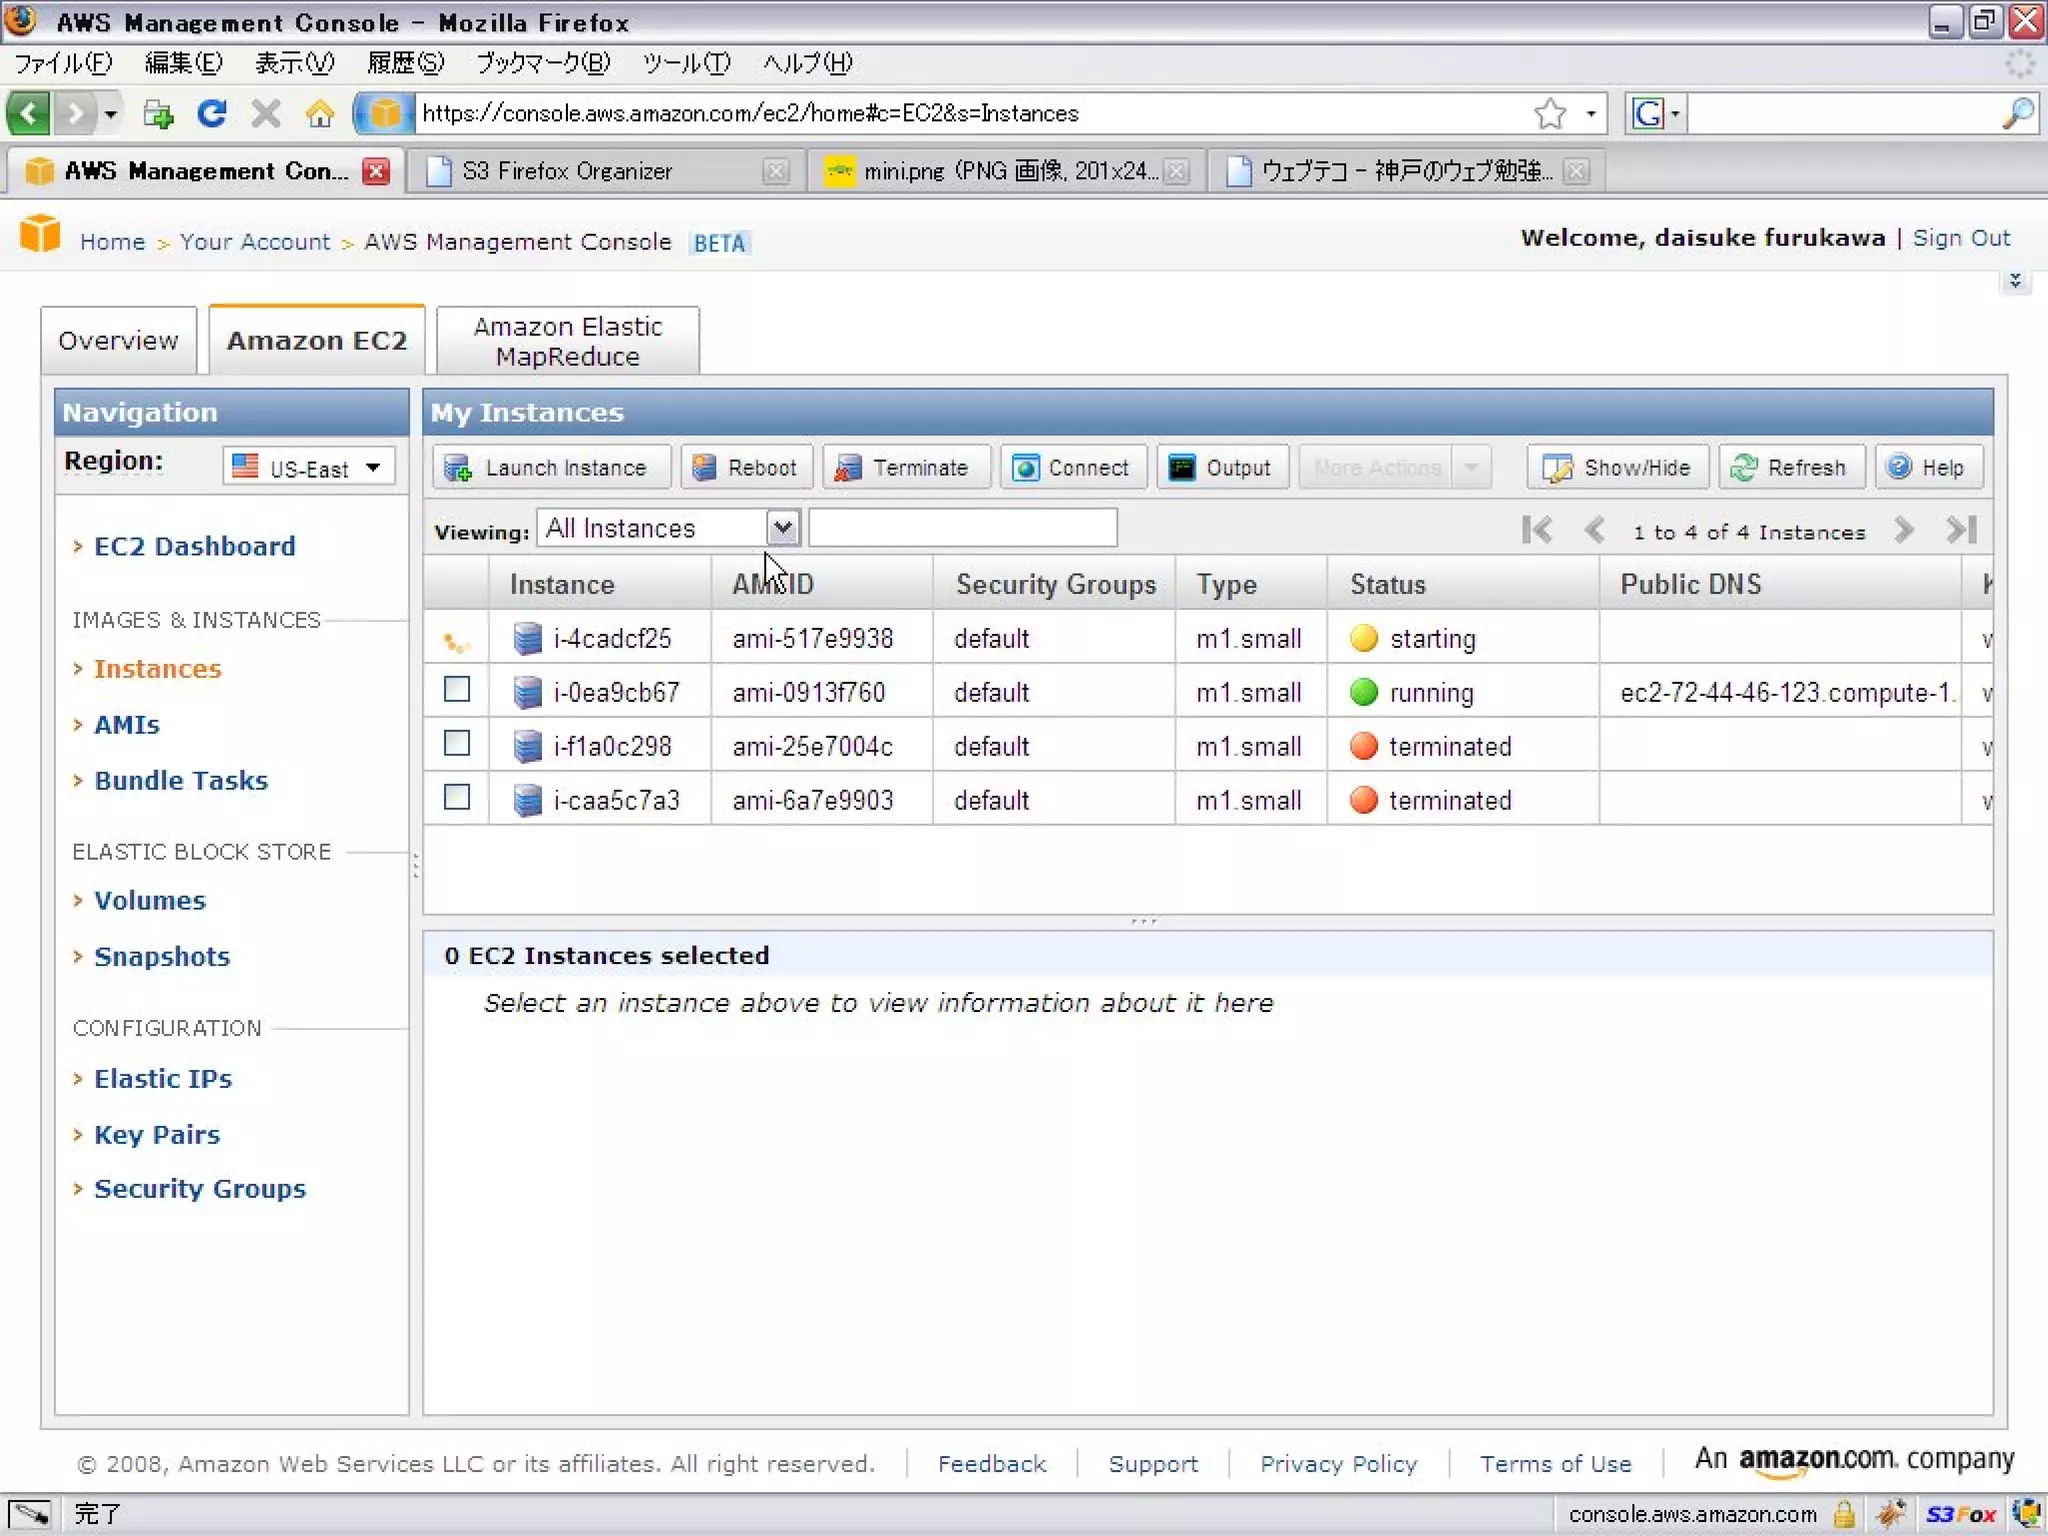The image size is (2048, 1536).
Task: Click the search magnifier icon
Action: click(2018, 113)
